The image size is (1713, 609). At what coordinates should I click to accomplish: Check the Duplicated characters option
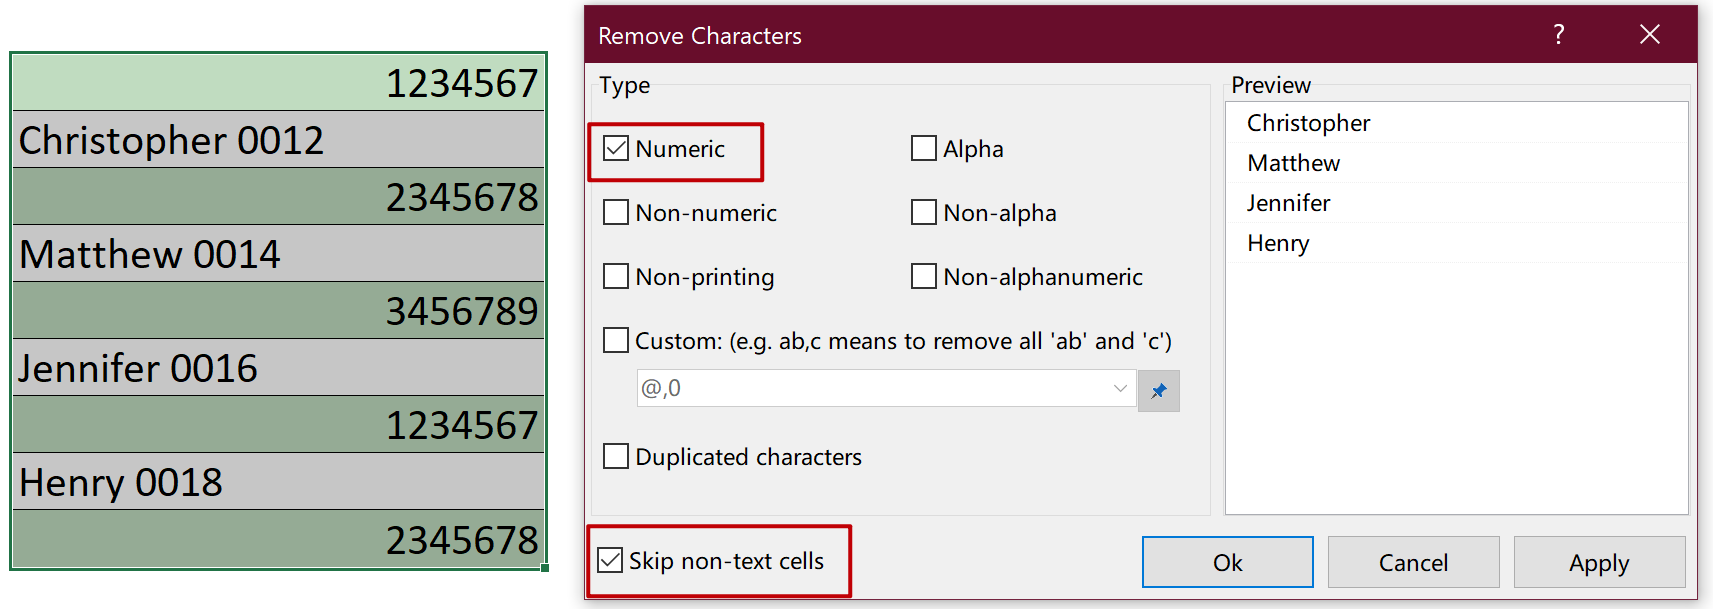click(x=615, y=456)
